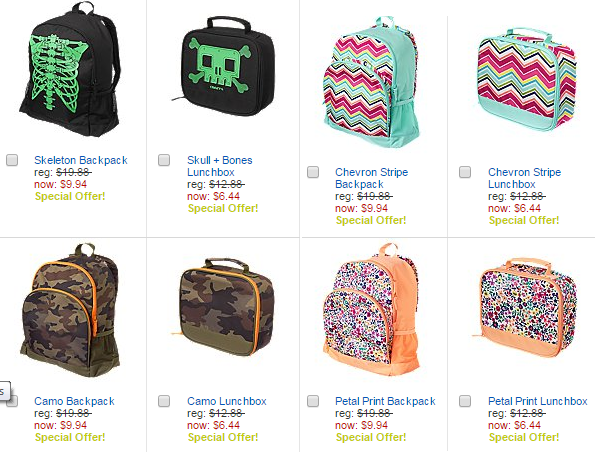Image resolution: width=596 pixels, height=455 pixels.
Task: Click the Petal Print Lunchbox link
Action: click(537, 401)
